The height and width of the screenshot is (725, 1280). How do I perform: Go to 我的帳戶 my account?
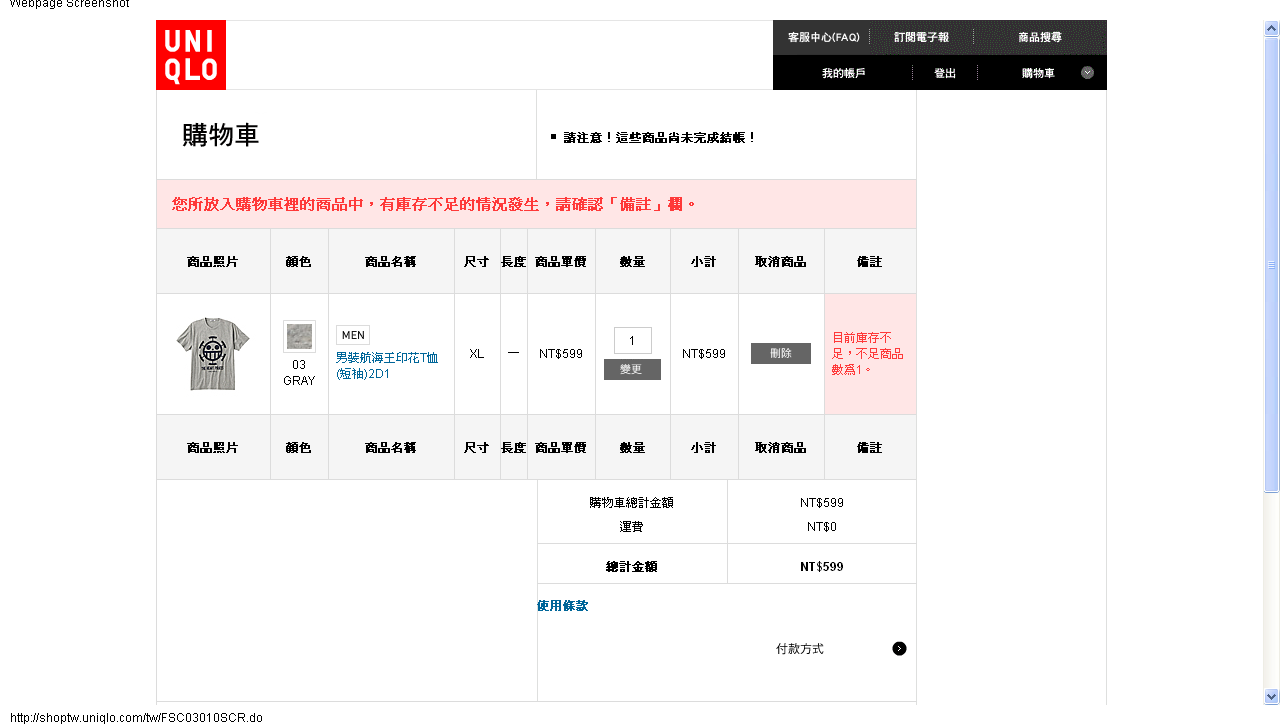click(843, 73)
